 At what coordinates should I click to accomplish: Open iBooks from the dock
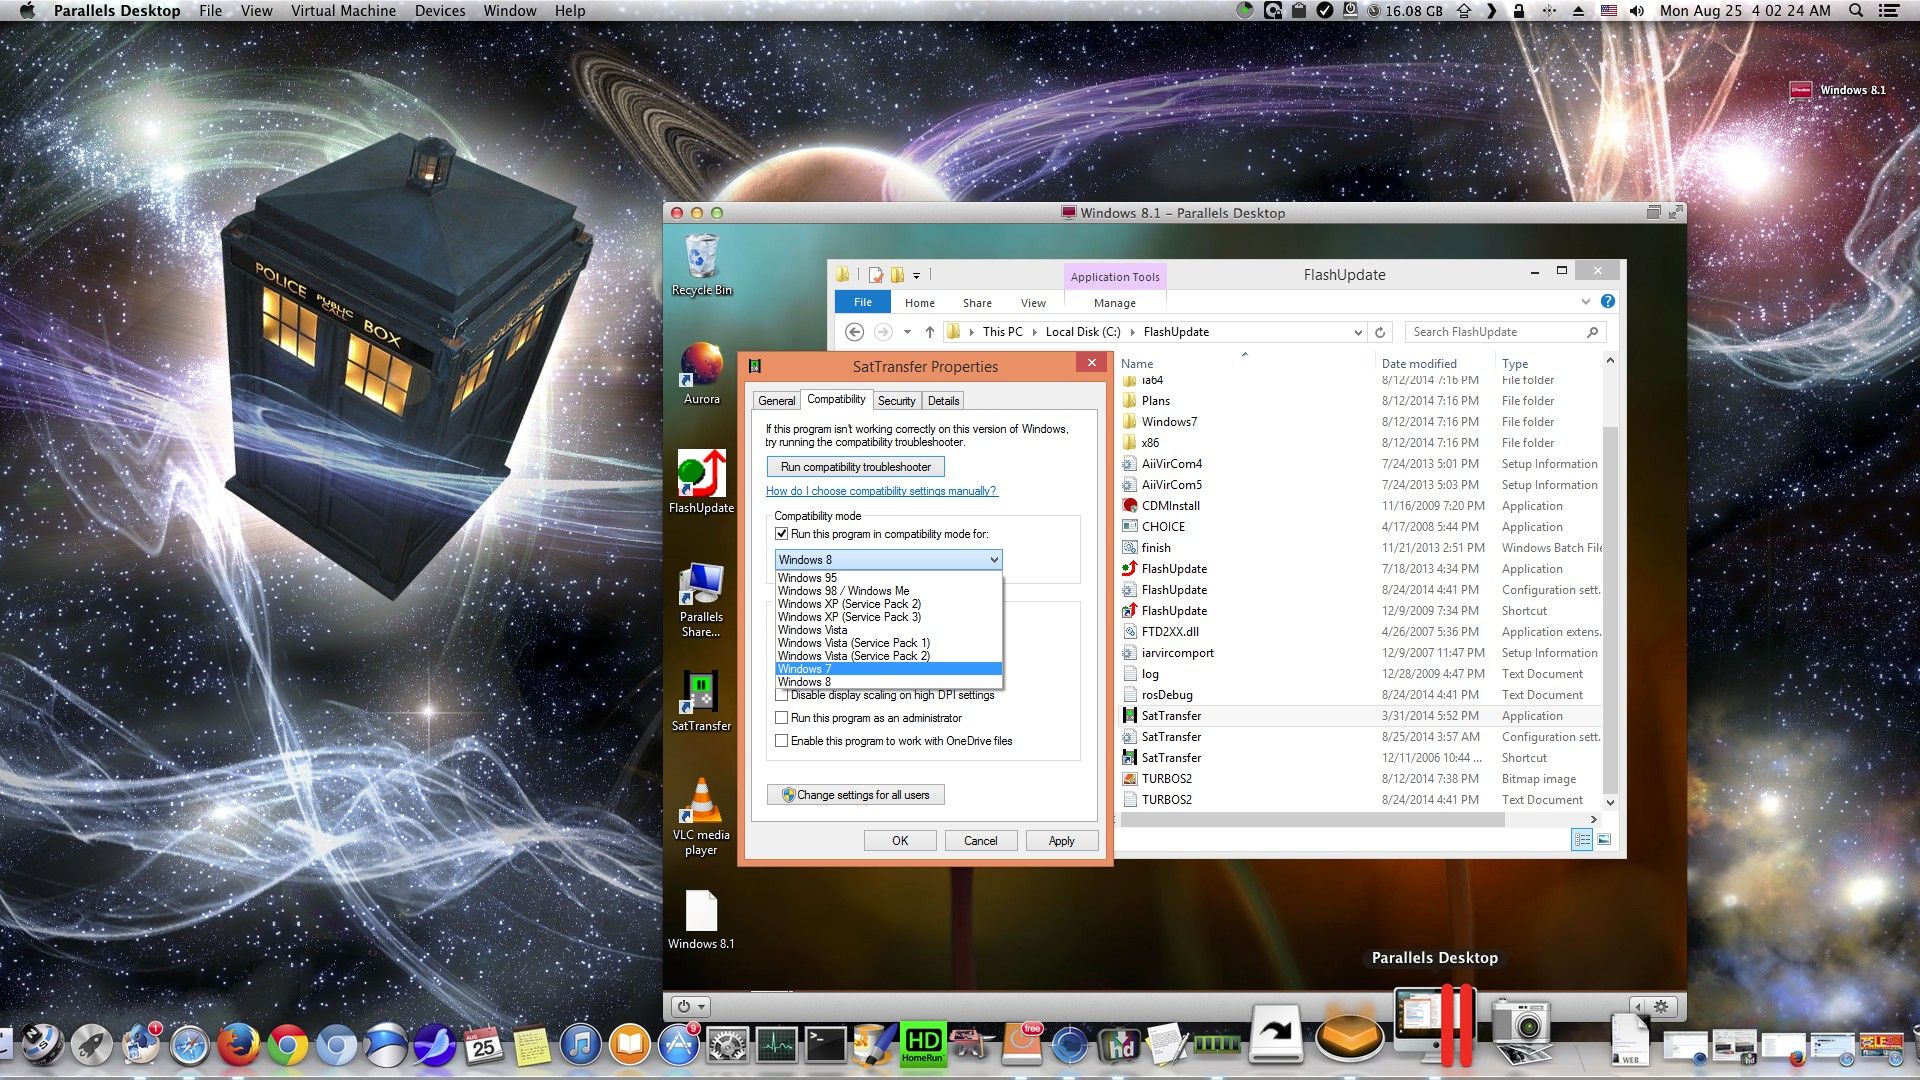pyautogui.click(x=629, y=1046)
